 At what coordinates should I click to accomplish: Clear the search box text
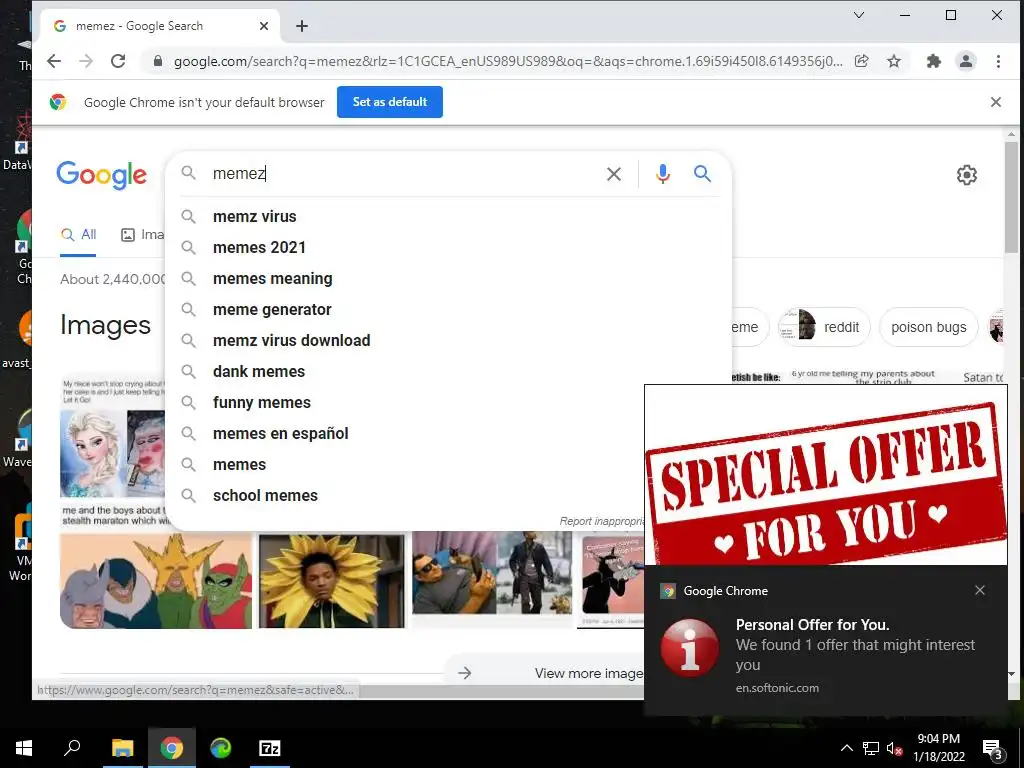(614, 174)
